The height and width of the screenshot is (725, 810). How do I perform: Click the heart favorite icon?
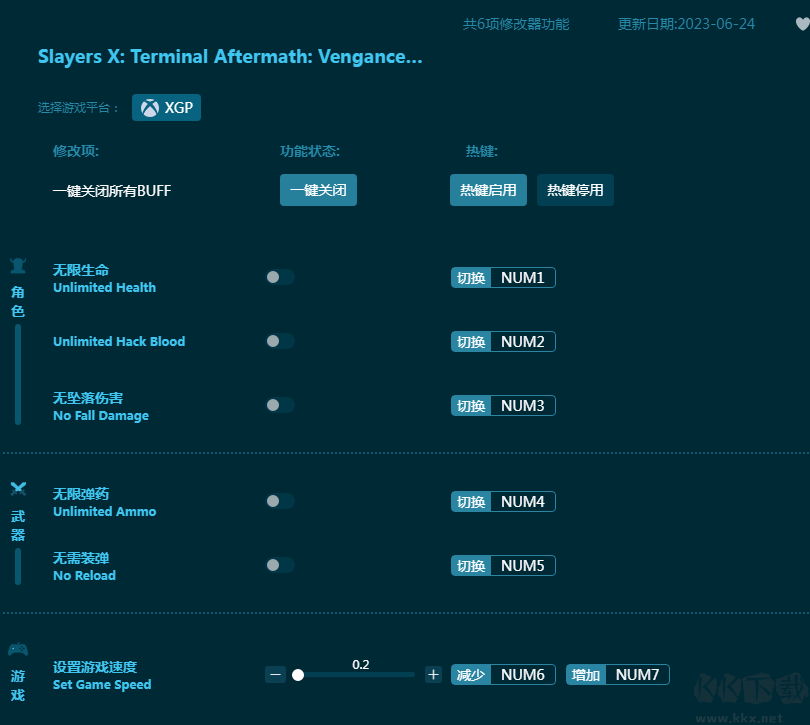802,24
